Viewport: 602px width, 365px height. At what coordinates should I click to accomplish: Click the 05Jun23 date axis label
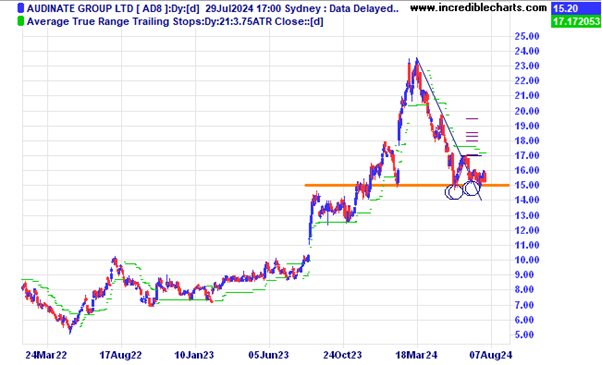click(x=268, y=355)
